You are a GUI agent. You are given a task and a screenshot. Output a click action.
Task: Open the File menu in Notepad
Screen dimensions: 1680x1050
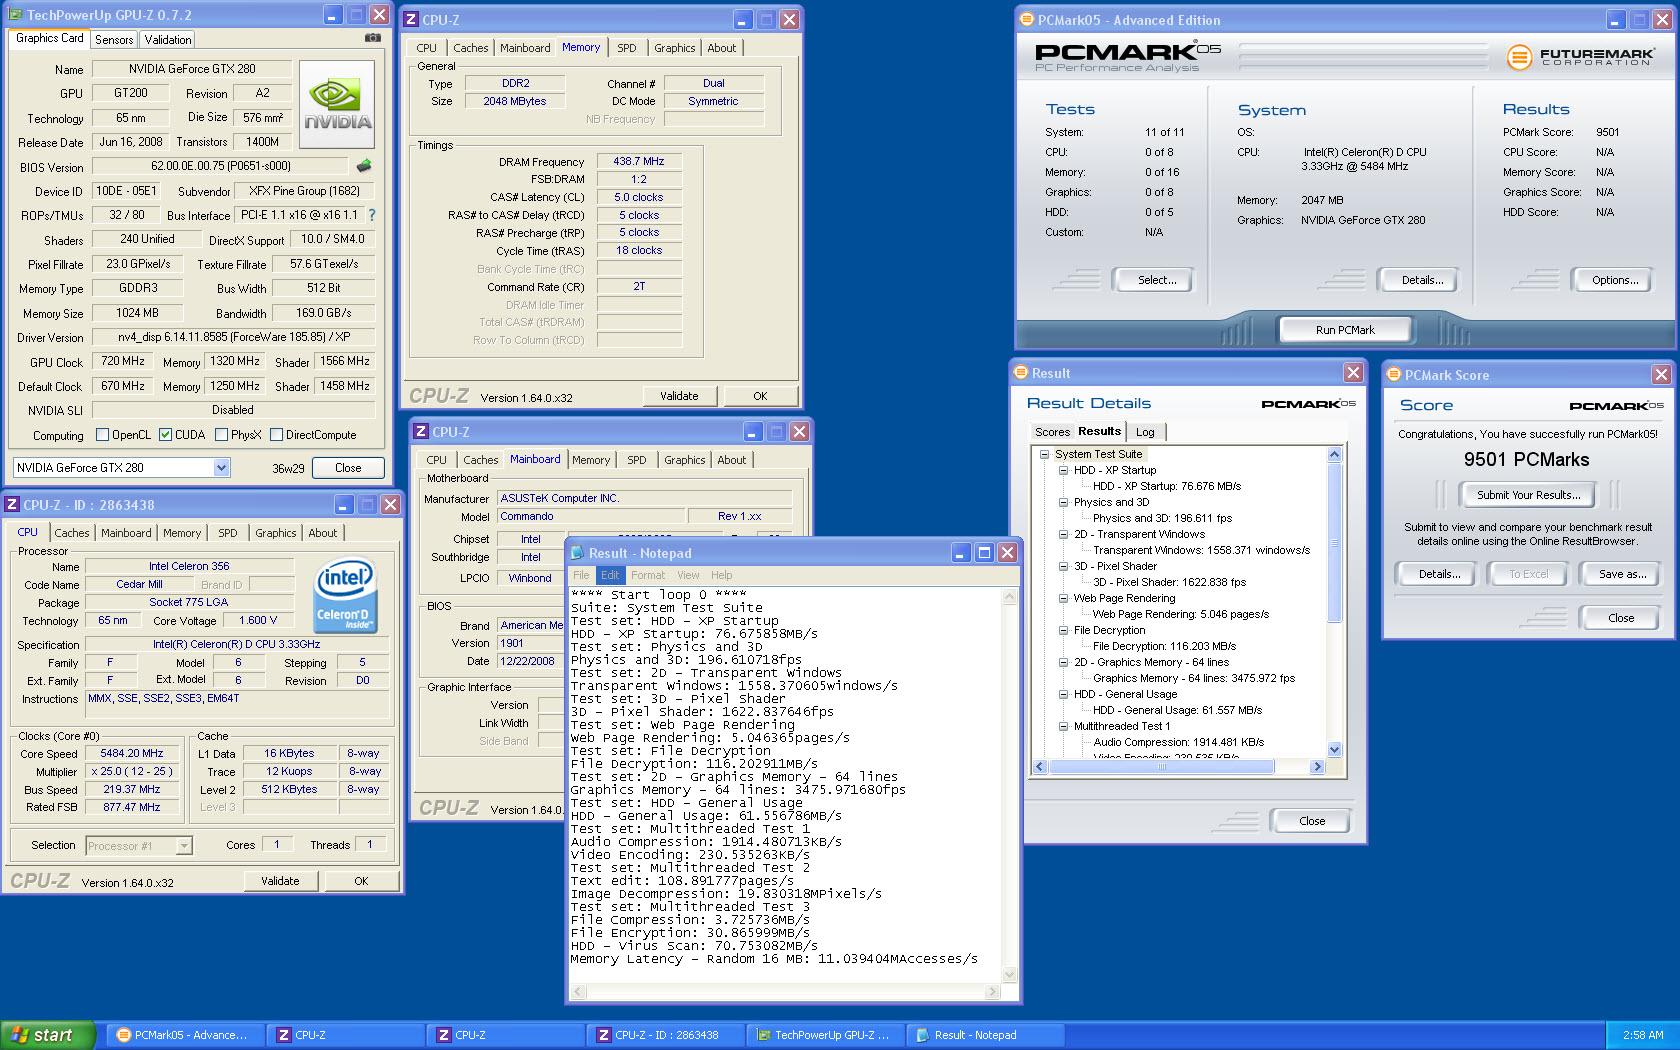pyautogui.click(x=581, y=575)
